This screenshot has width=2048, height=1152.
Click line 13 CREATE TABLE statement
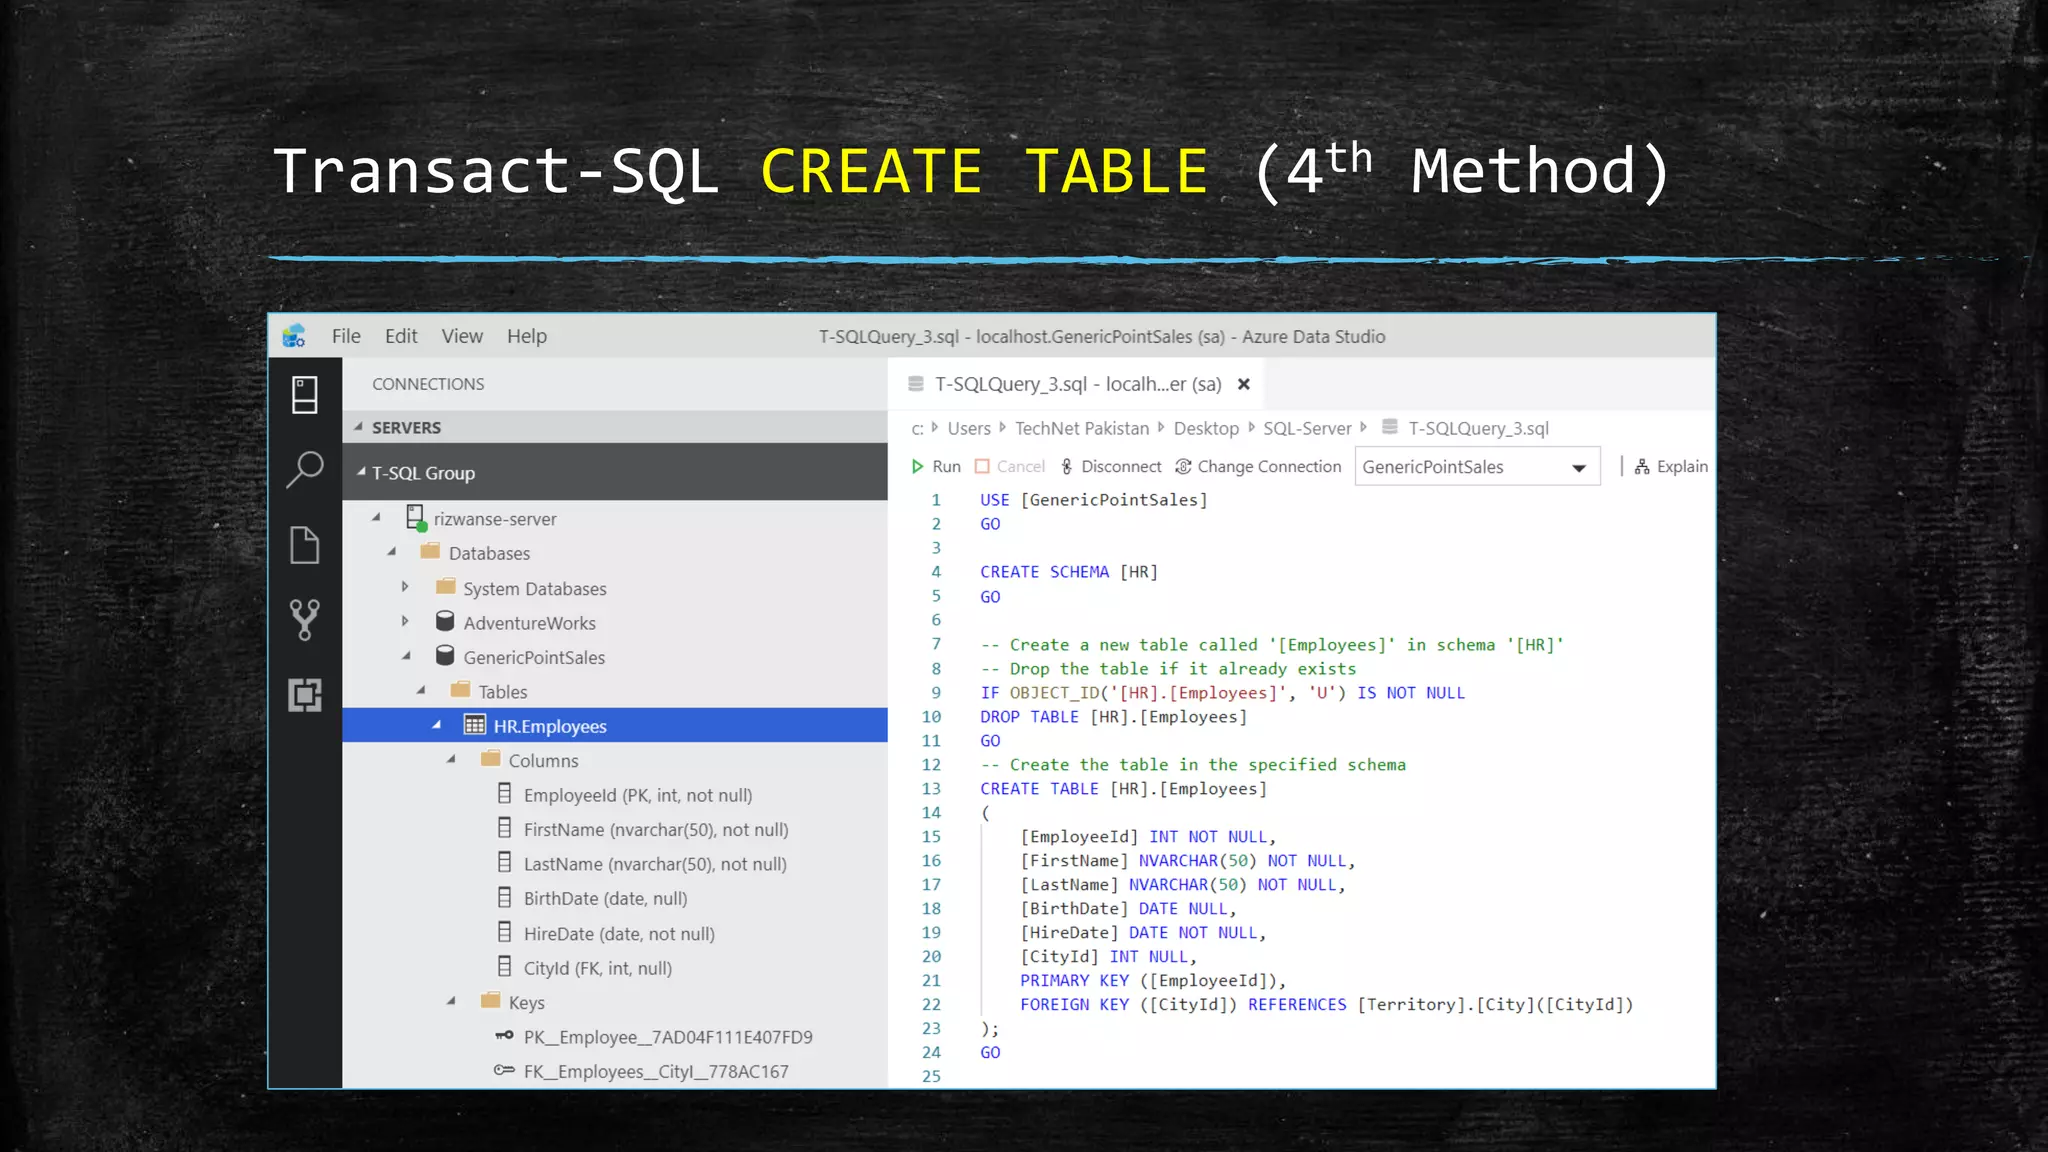pos(1123,788)
